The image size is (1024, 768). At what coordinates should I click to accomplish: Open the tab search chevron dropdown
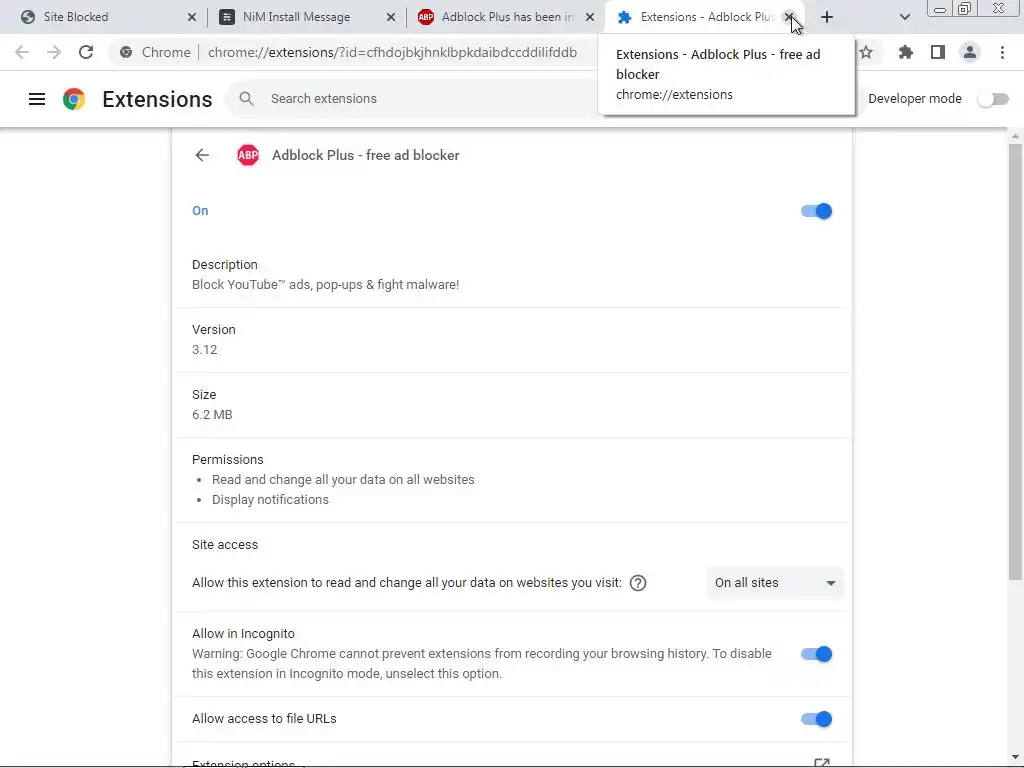904,17
